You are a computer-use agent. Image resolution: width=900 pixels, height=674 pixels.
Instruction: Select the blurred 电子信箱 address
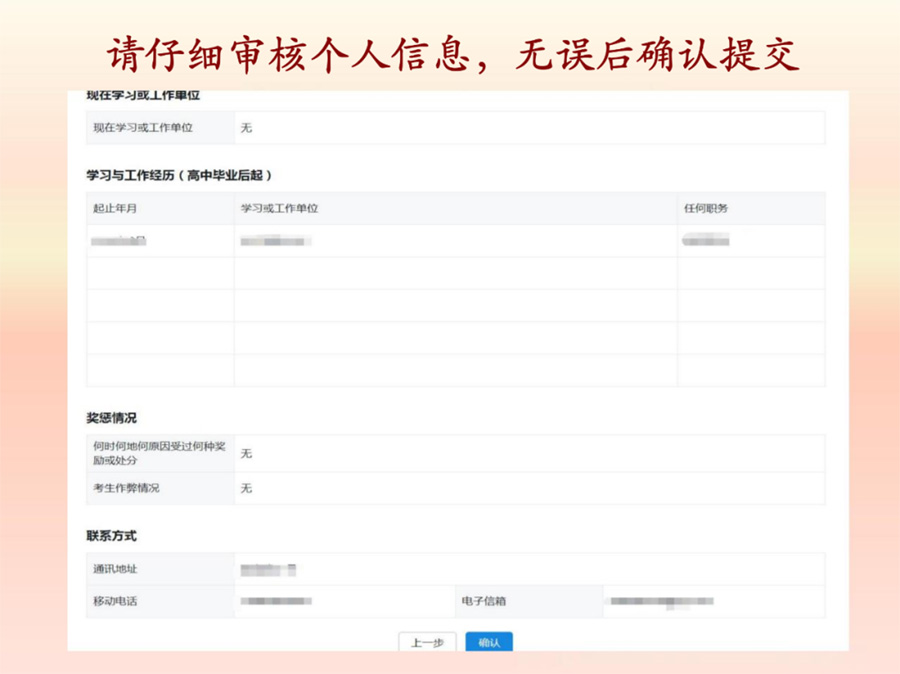661,601
